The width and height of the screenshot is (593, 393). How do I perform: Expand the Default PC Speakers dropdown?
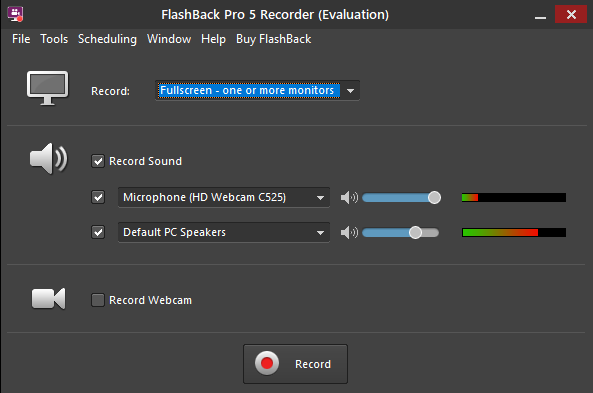pyautogui.click(x=224, y=232)
